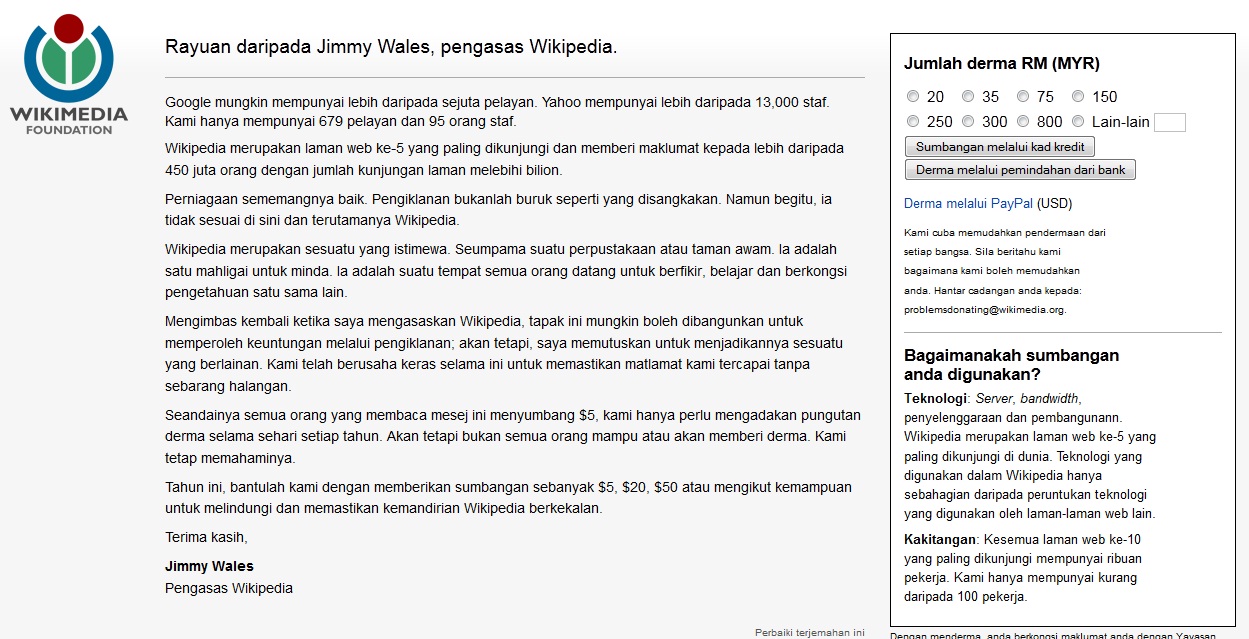This screenshot has height=639, width=1249.
Task: Click the problemsdonating@wikimedia.org address
Action: 985,310
